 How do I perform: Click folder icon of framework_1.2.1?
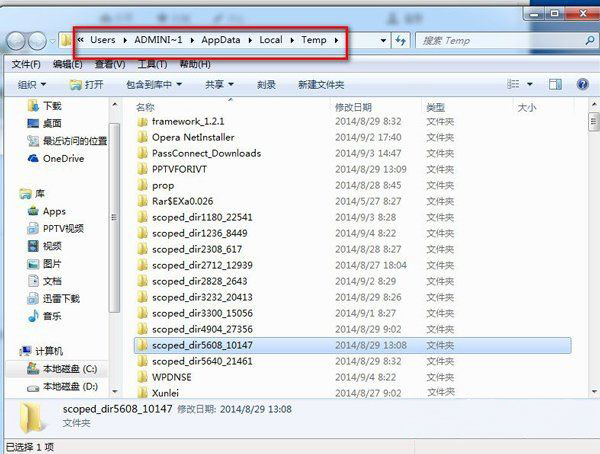142,122
